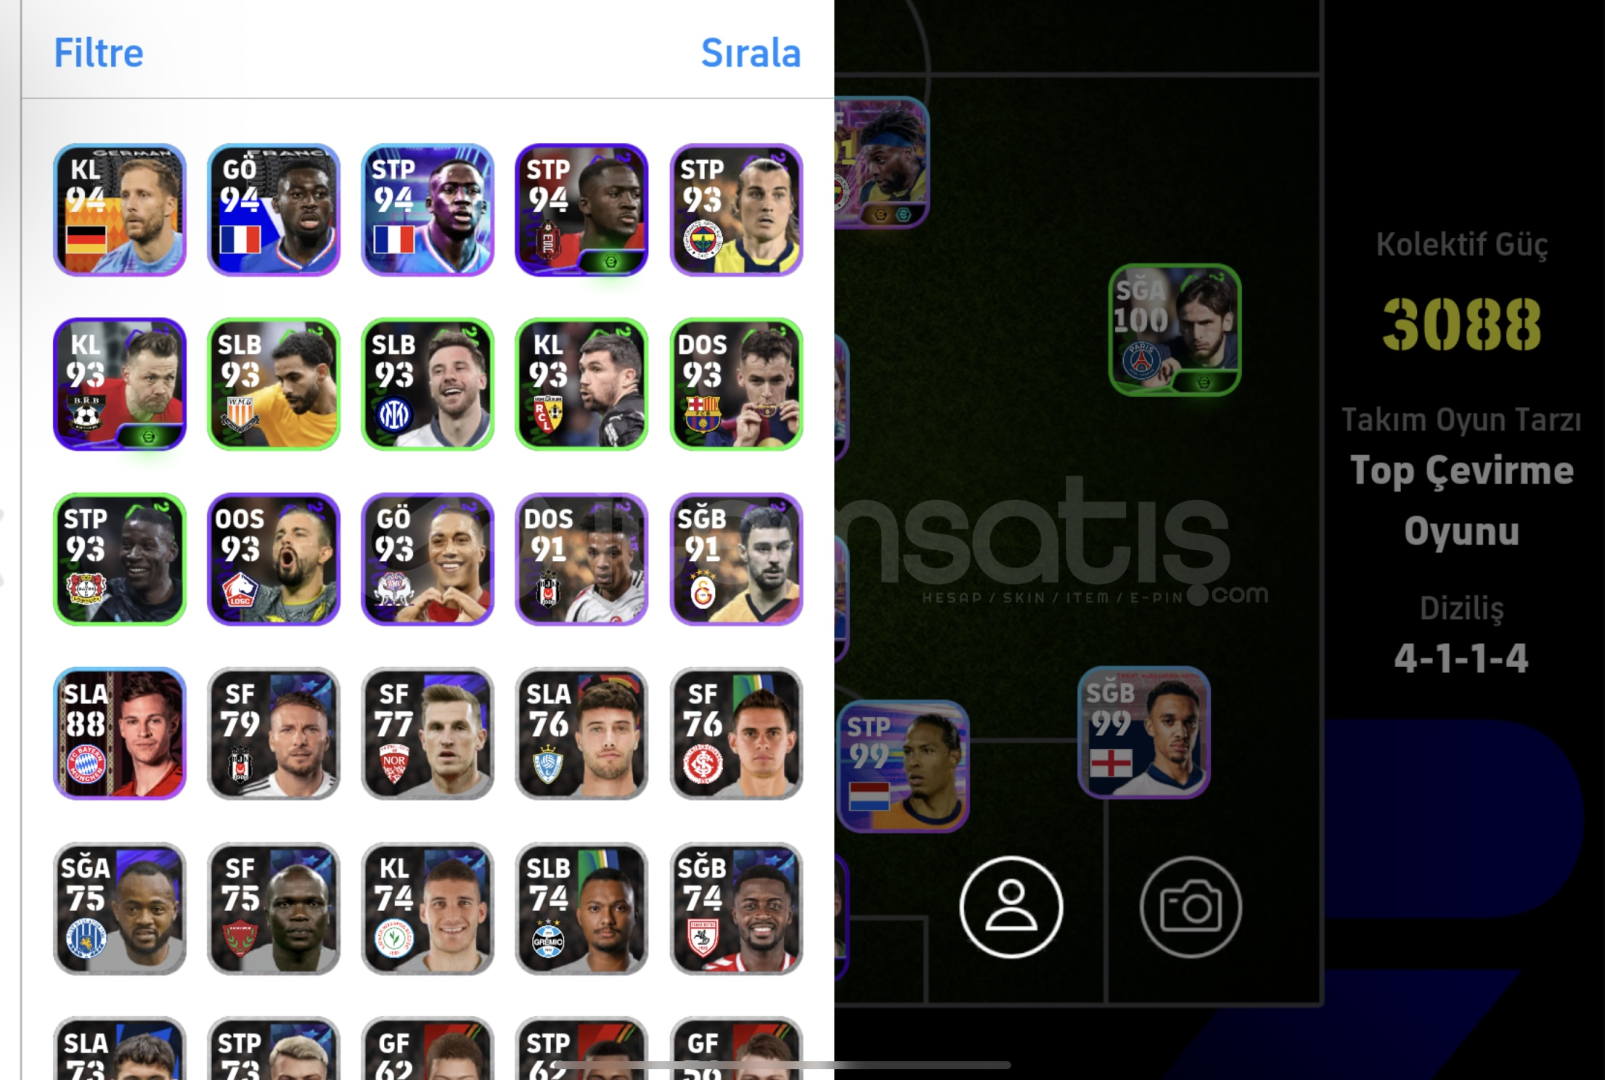Select the KL 94 Germany goalkeeper card
Image resolution: width=1605 pixels, height=1080 pixels.
click(120, 210)
